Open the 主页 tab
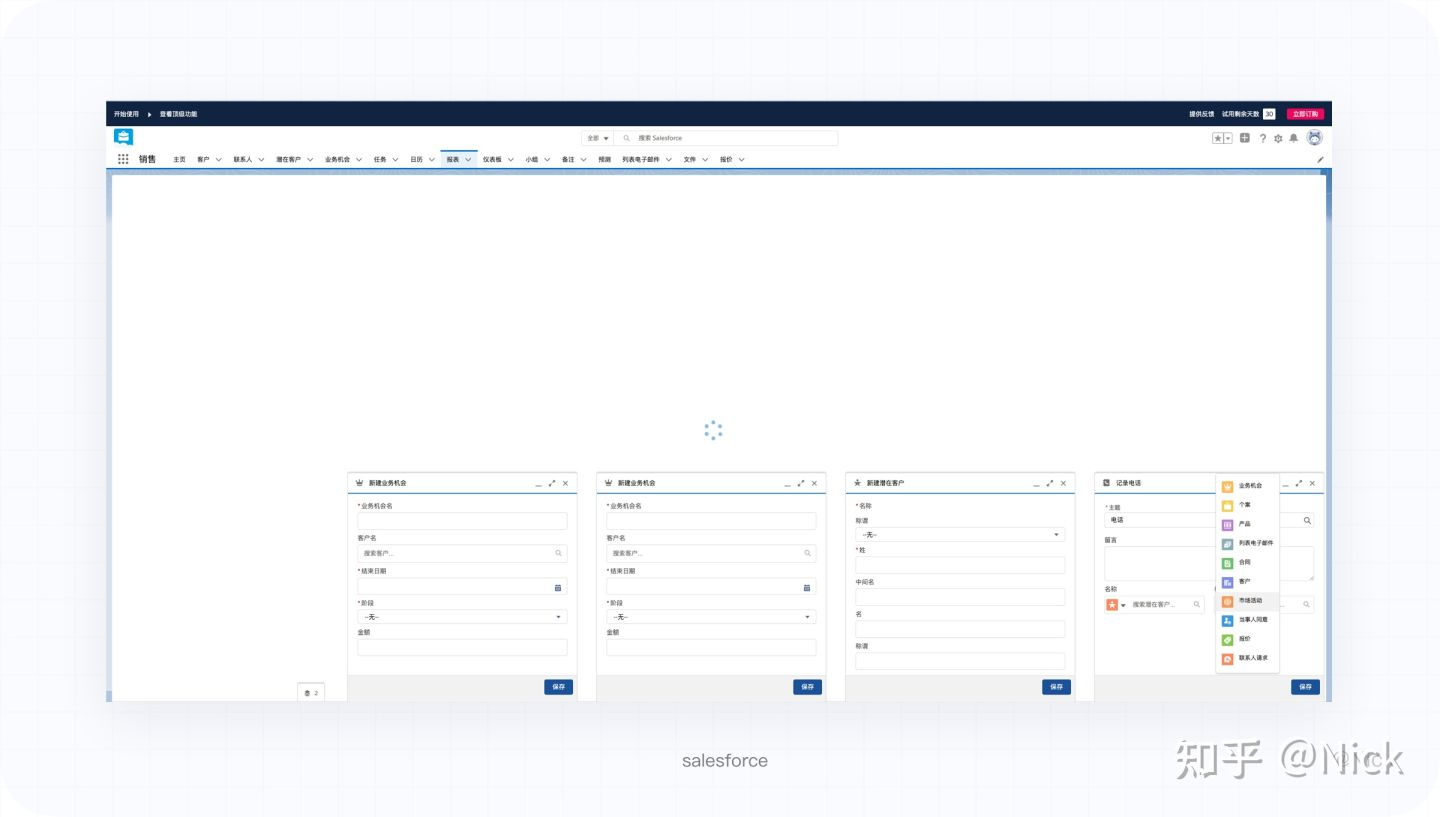The height and width of the screenshot is (817, 1440). pos(179,159)
